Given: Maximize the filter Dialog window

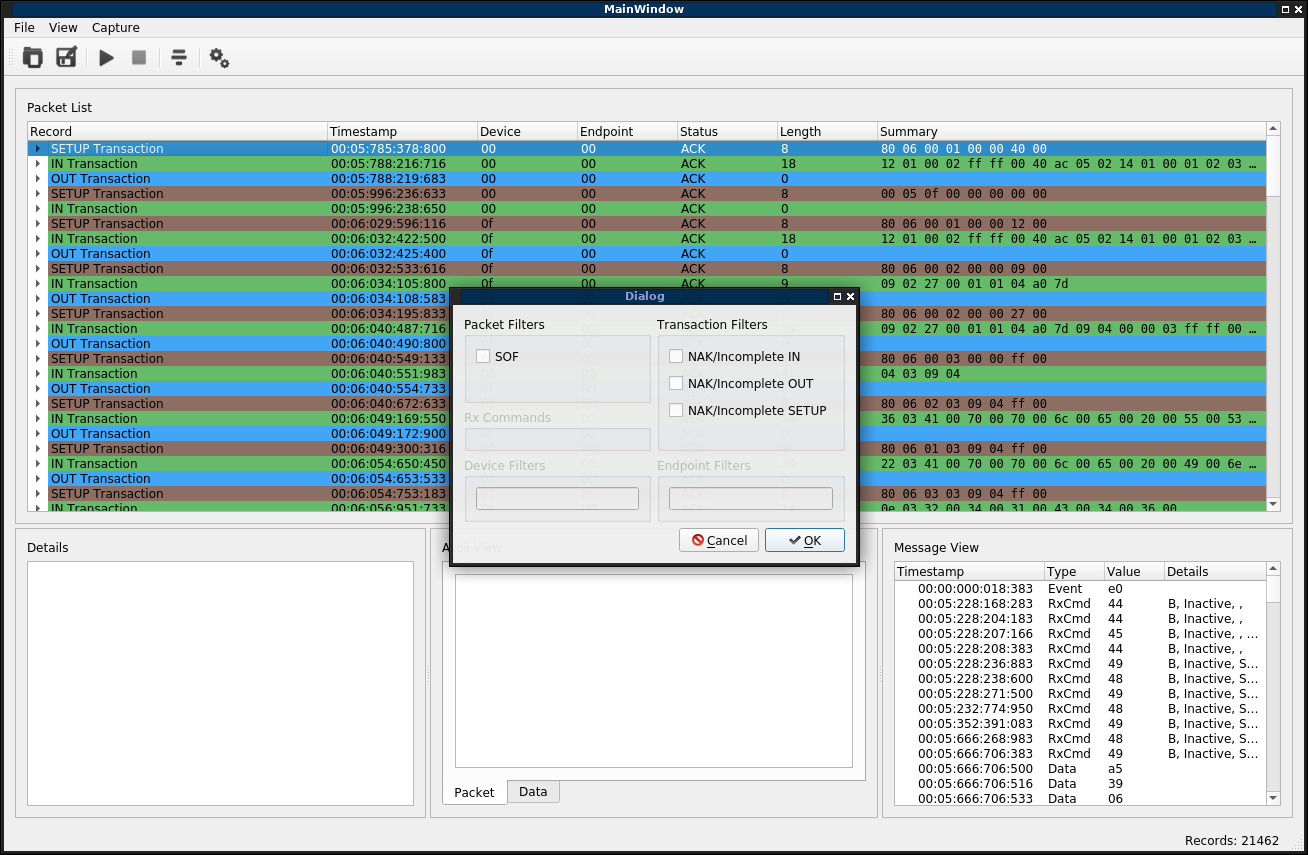Looking at the screenshot, I should click(x=837, y=296).
